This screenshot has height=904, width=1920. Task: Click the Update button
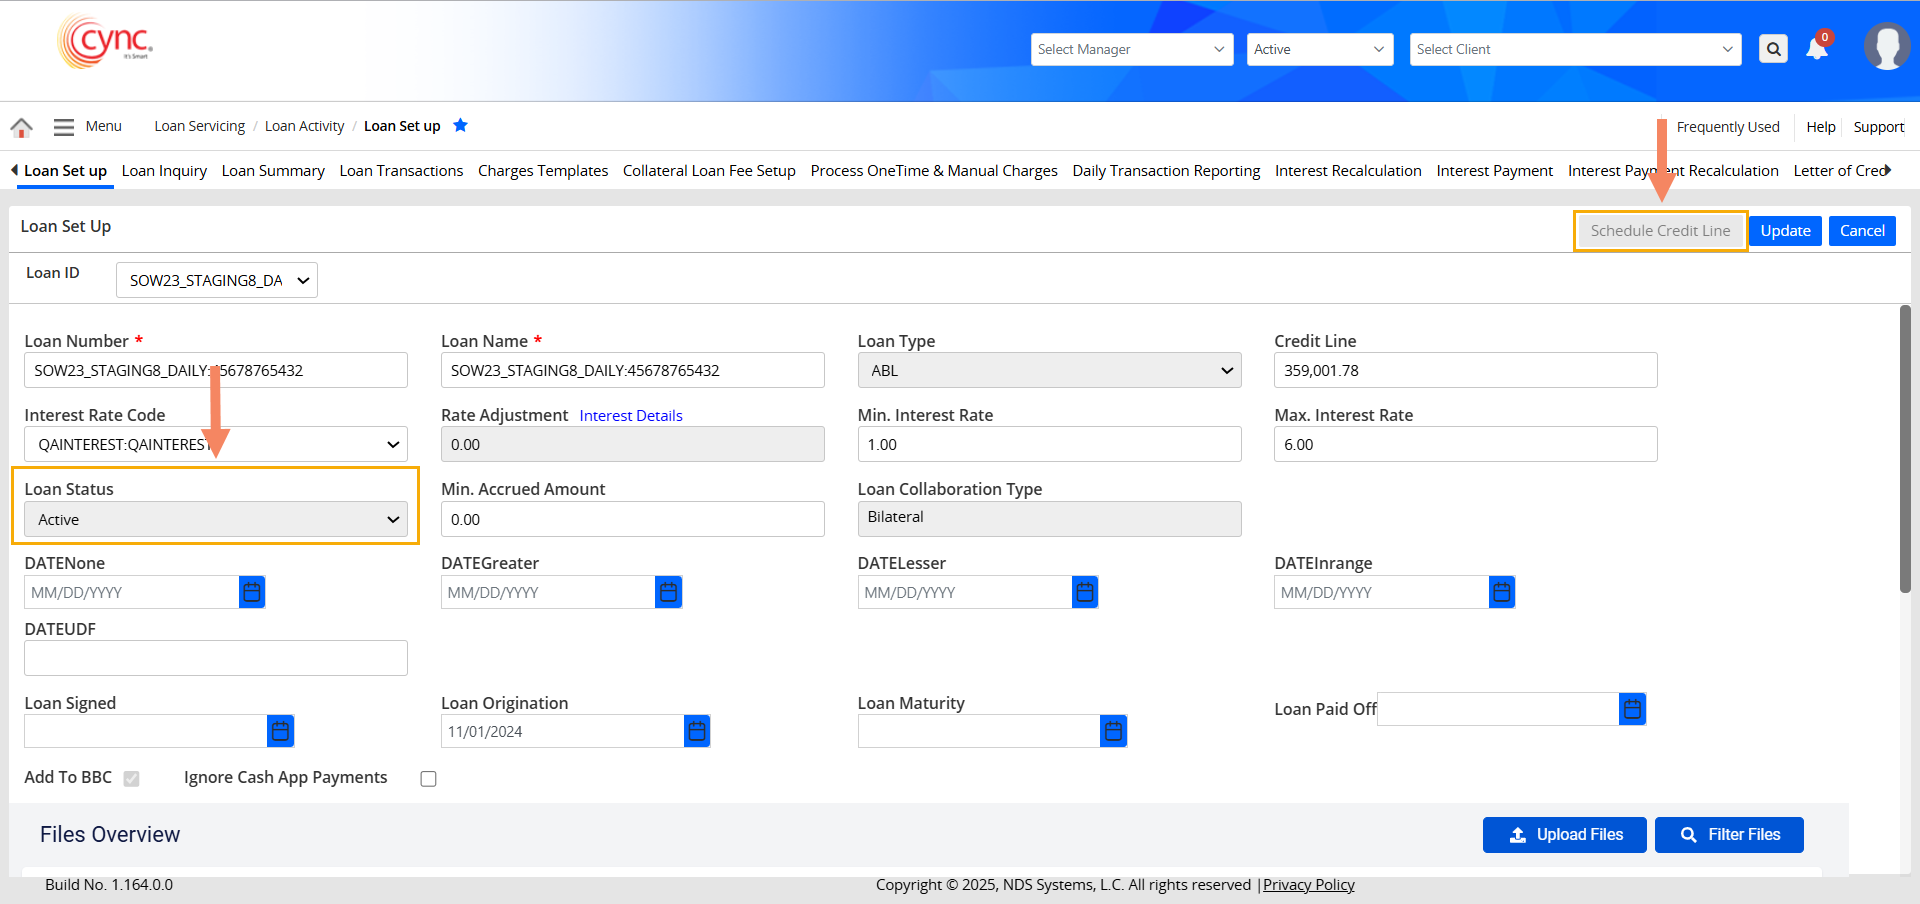point(1785,231)
